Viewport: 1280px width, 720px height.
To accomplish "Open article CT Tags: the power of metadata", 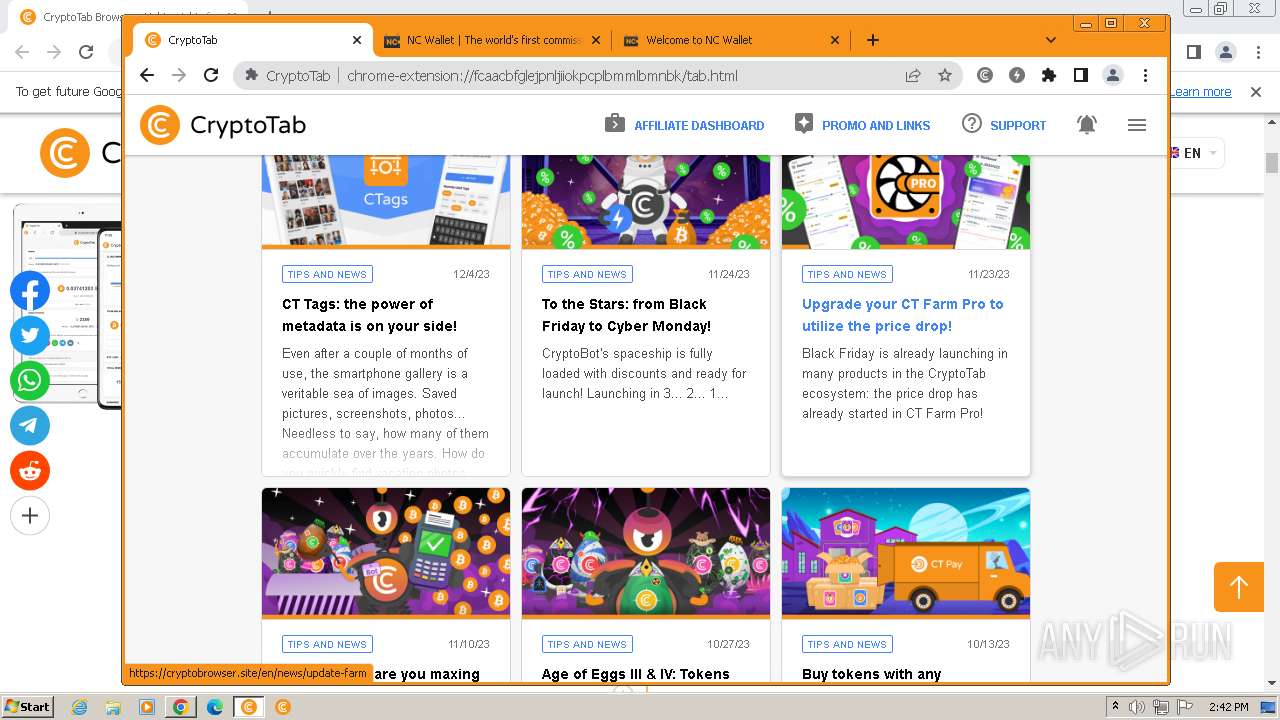I will click(x=369, y=315).
